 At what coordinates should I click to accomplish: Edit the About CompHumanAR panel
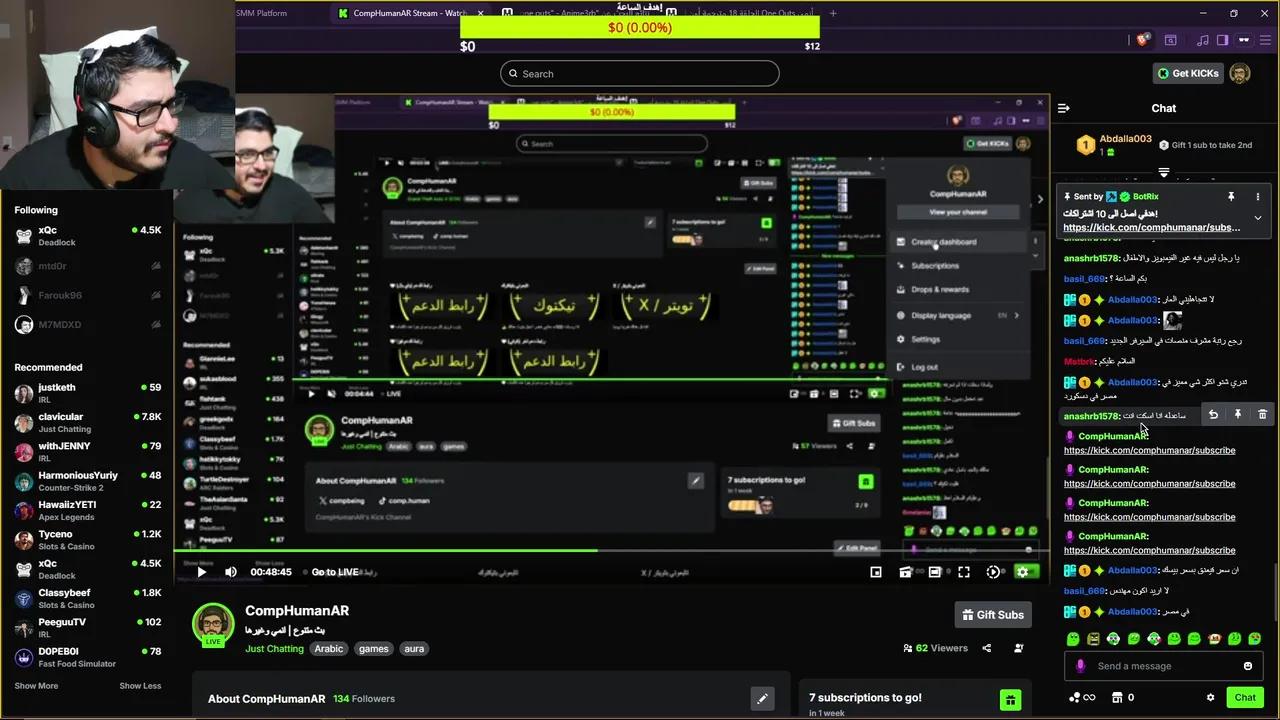coord(762,699)
